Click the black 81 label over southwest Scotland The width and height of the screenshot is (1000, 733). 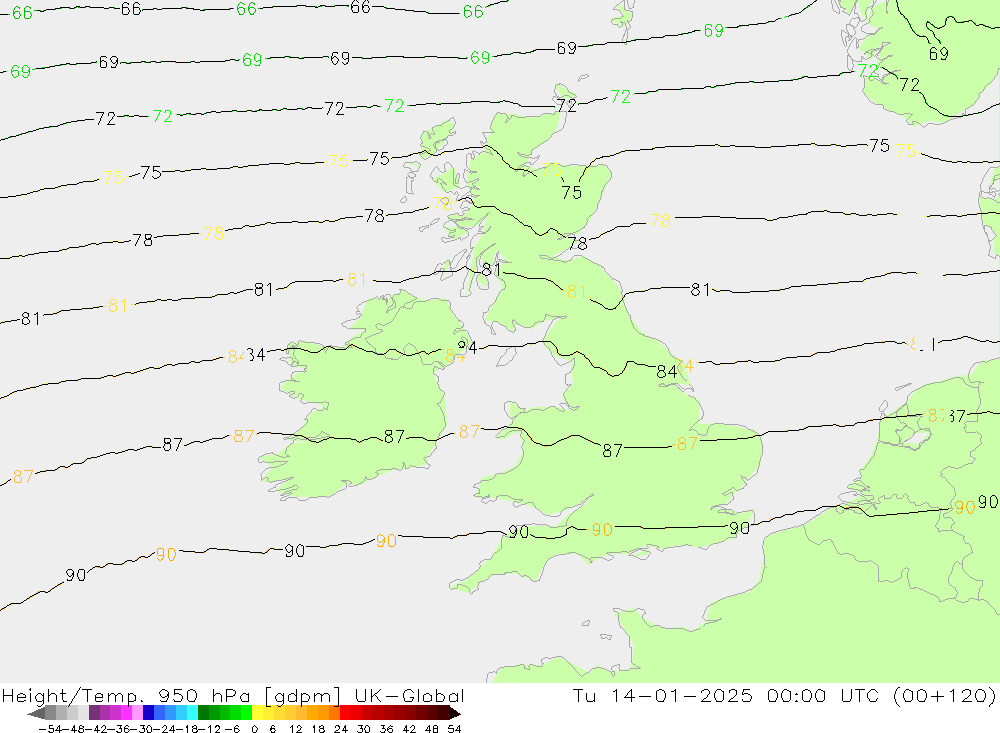[490, 270]
